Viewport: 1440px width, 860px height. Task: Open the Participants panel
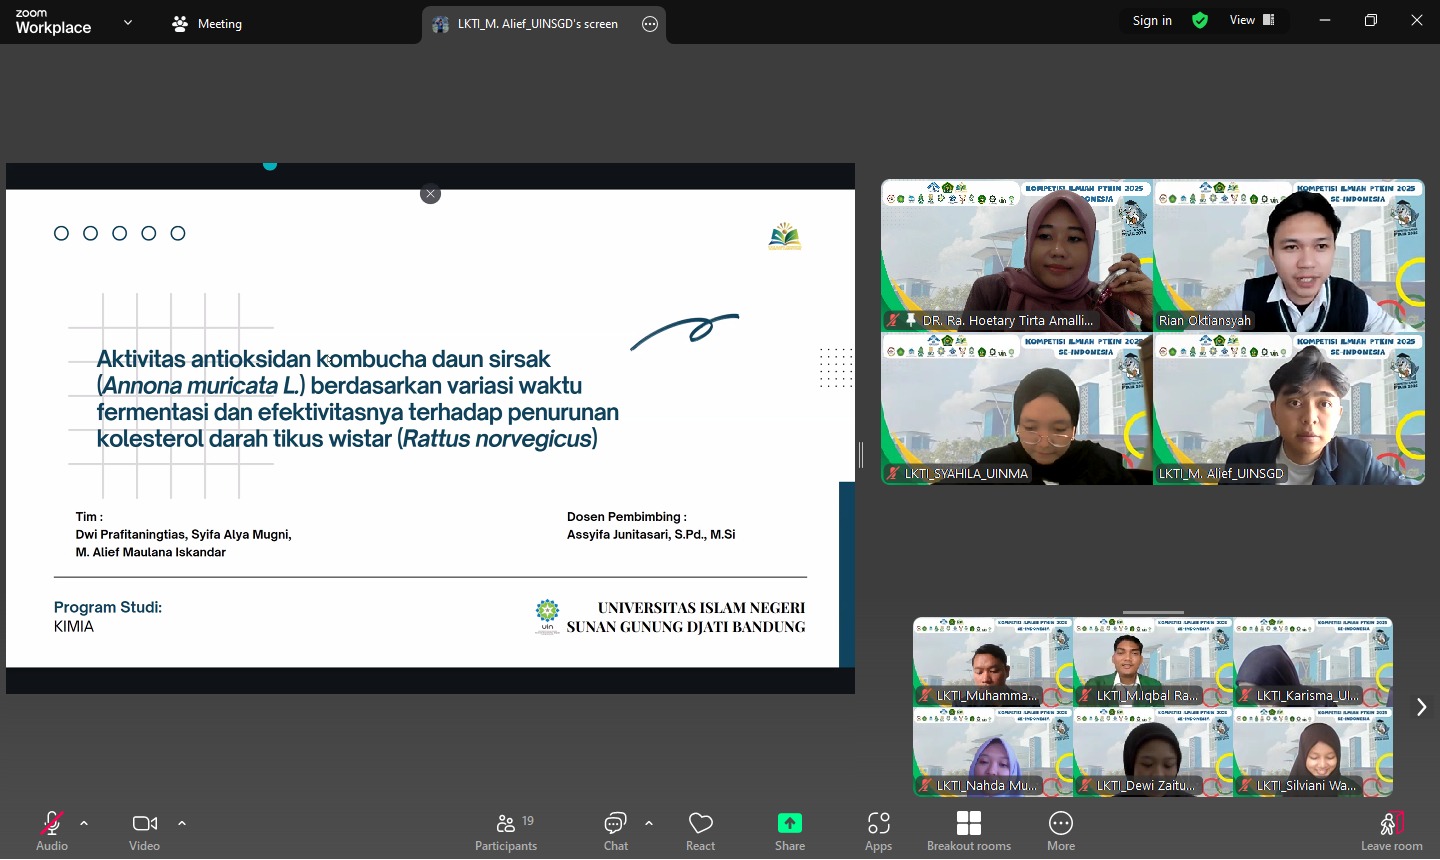pos(506,829)
